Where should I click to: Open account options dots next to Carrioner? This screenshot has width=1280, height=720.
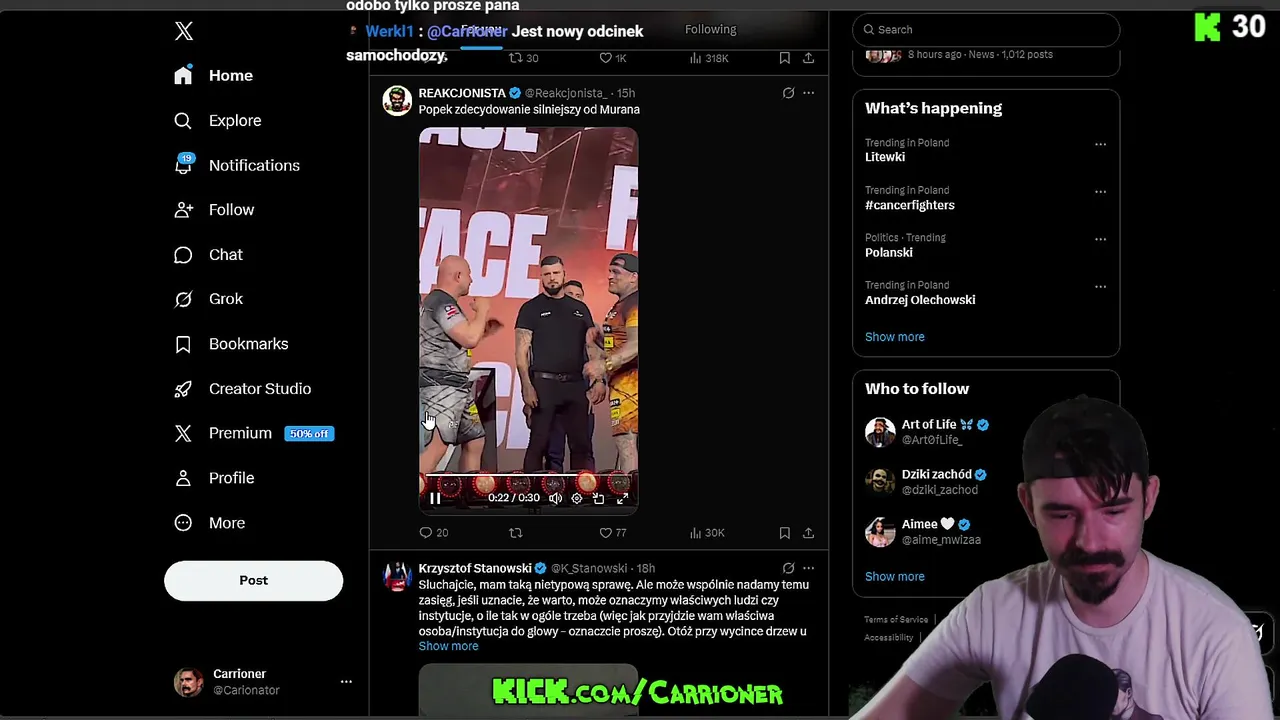coord(346,682)
